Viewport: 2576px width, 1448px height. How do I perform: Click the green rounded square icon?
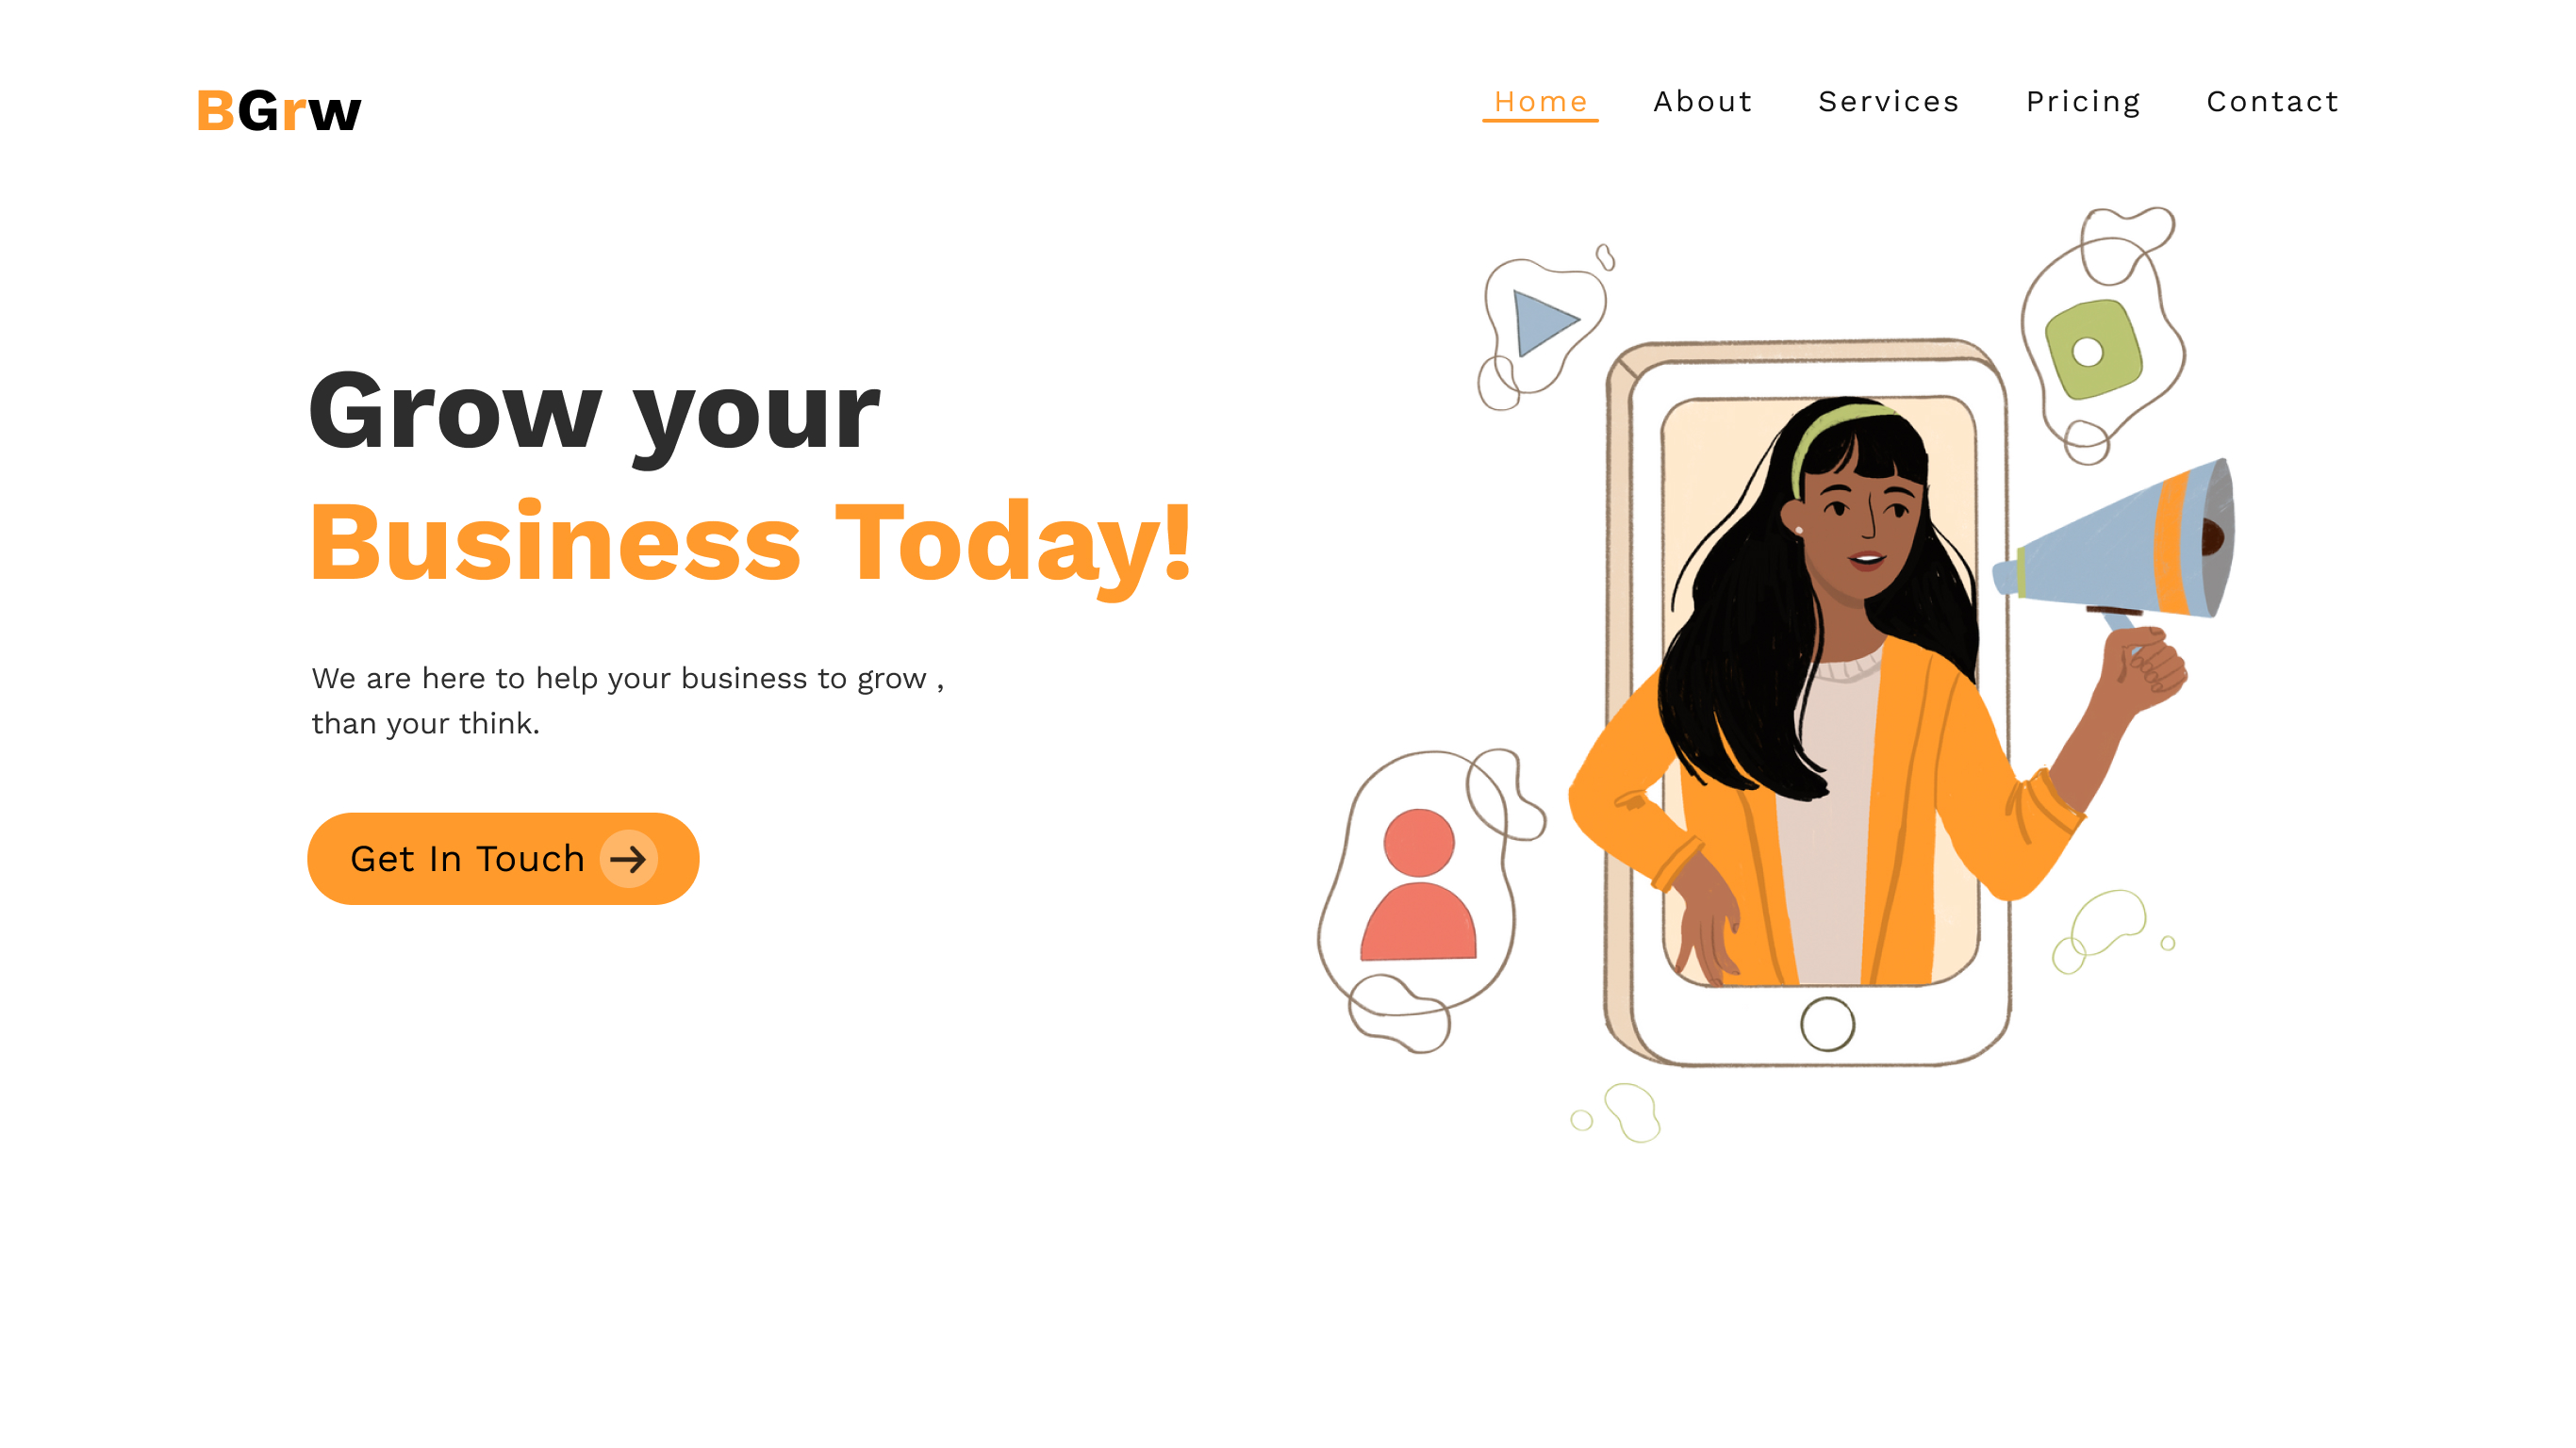[2092, 349]
